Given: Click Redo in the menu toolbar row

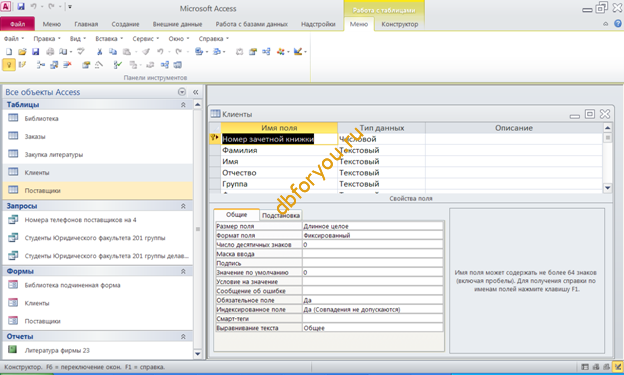Looking at the screenshot, I should click(x=179, y=52).
